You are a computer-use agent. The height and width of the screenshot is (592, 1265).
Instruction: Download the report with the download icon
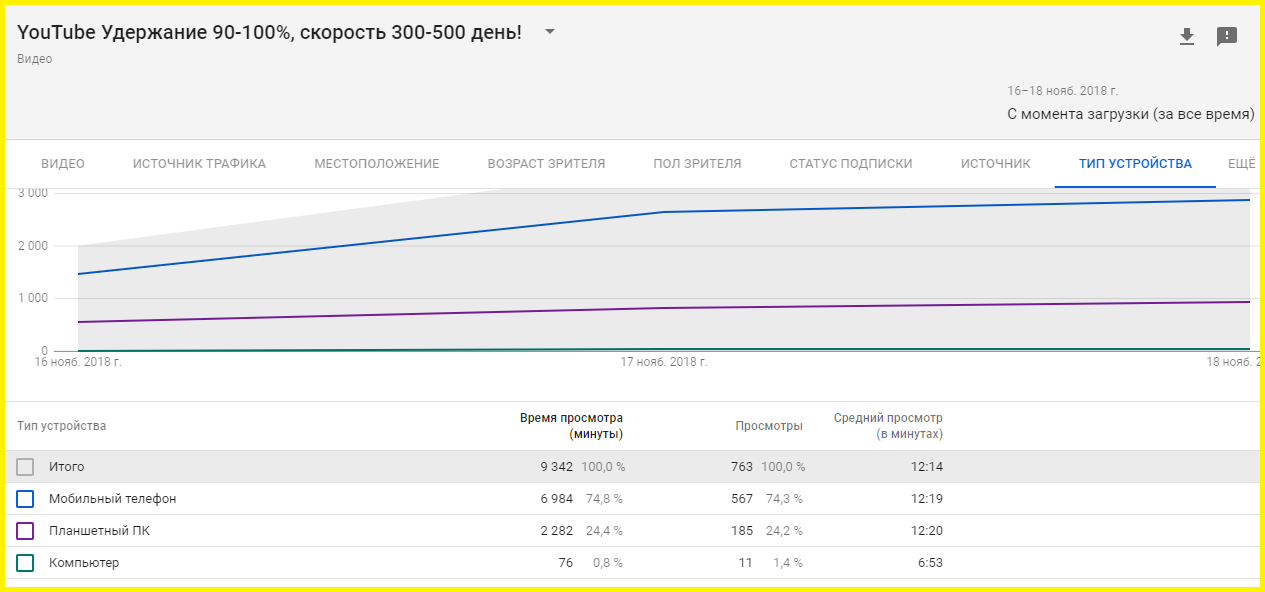1187,37
